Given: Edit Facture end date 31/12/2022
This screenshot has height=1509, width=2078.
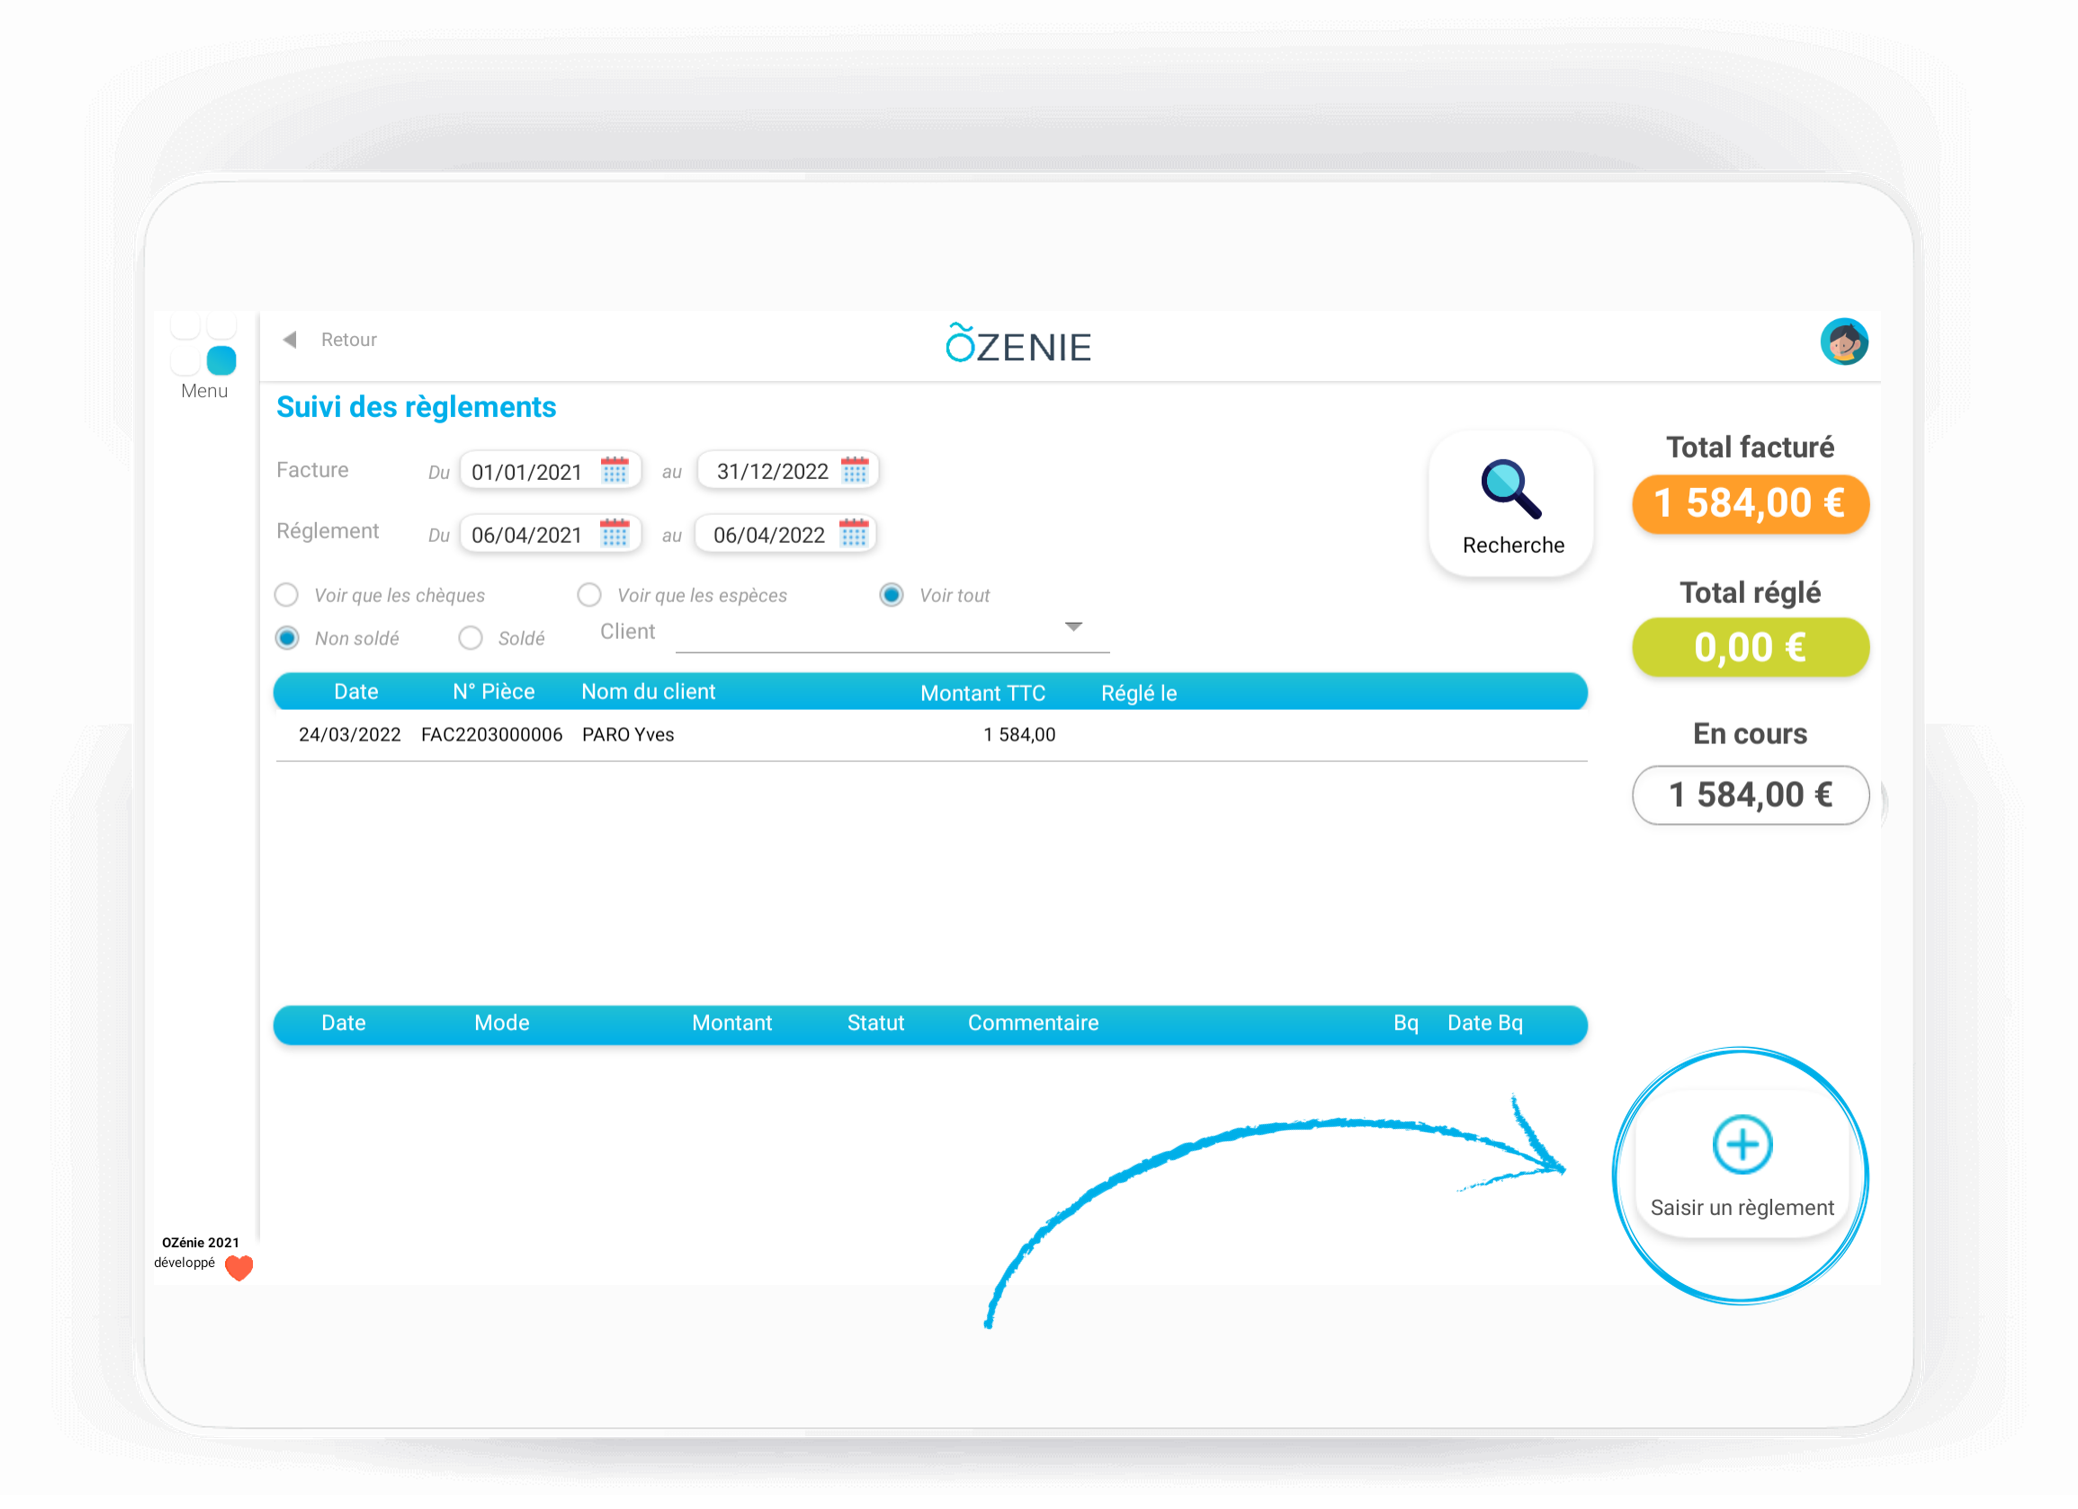Looking at the screenshot, I should point(772,472).
